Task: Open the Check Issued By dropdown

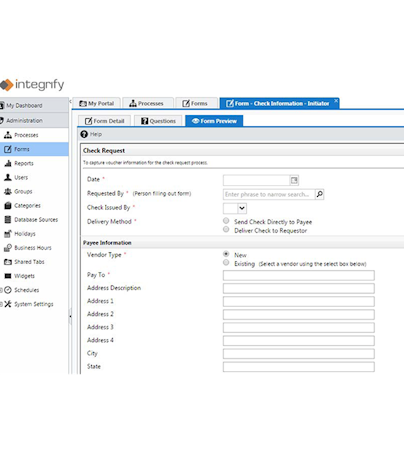Action: coord(235,208)
